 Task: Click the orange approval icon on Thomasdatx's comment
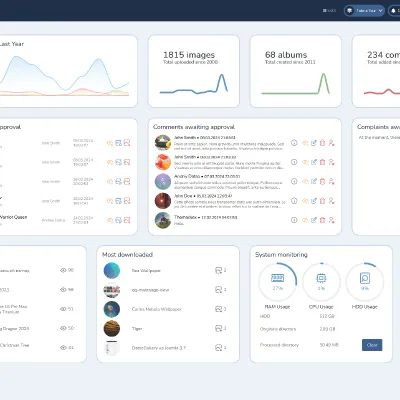pyautogui.click(x=305, y=220)
